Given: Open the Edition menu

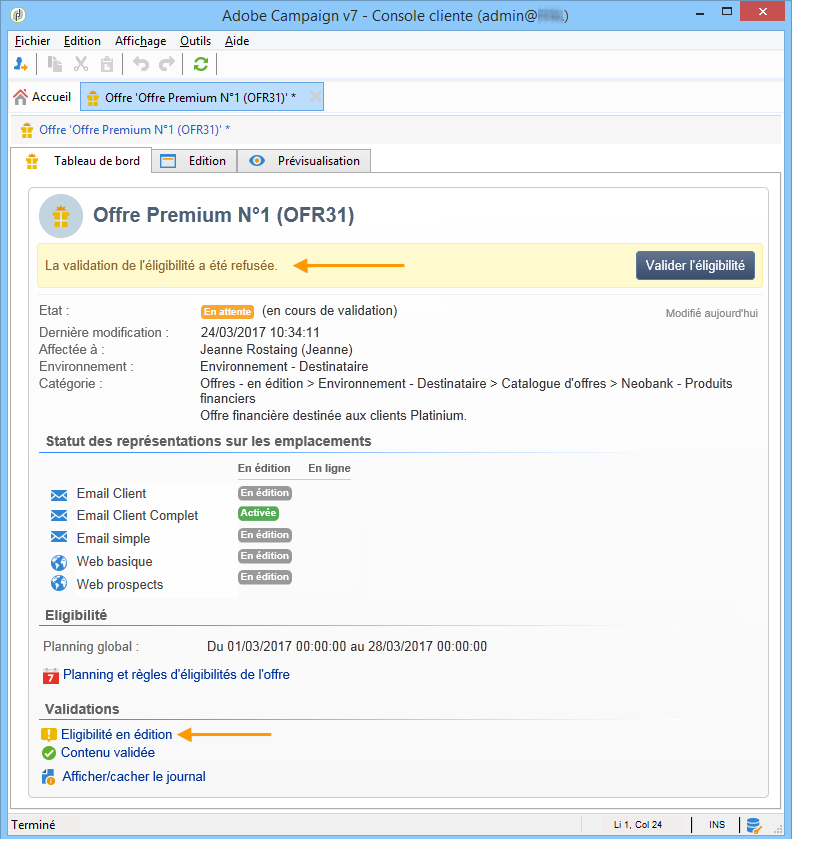Looking at the screenshot, I should pos(82,41).
